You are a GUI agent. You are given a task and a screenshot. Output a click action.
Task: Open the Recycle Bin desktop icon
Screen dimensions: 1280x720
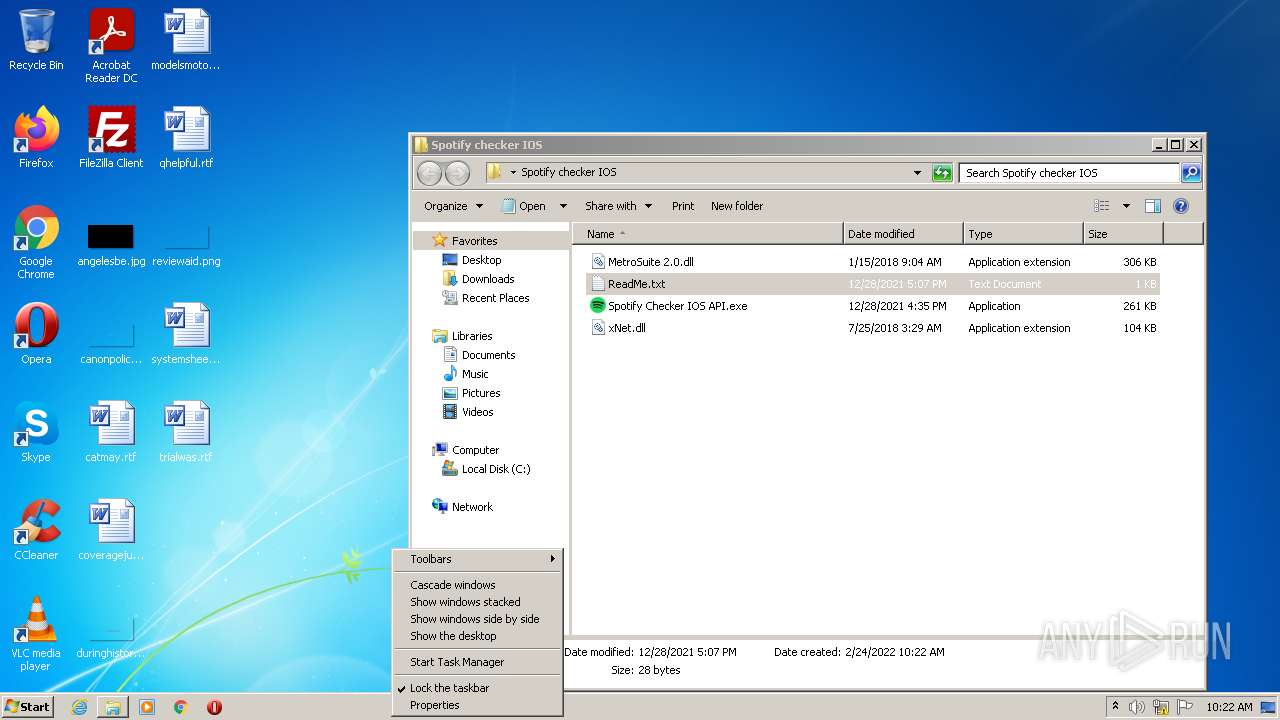(x=36, y=40)
